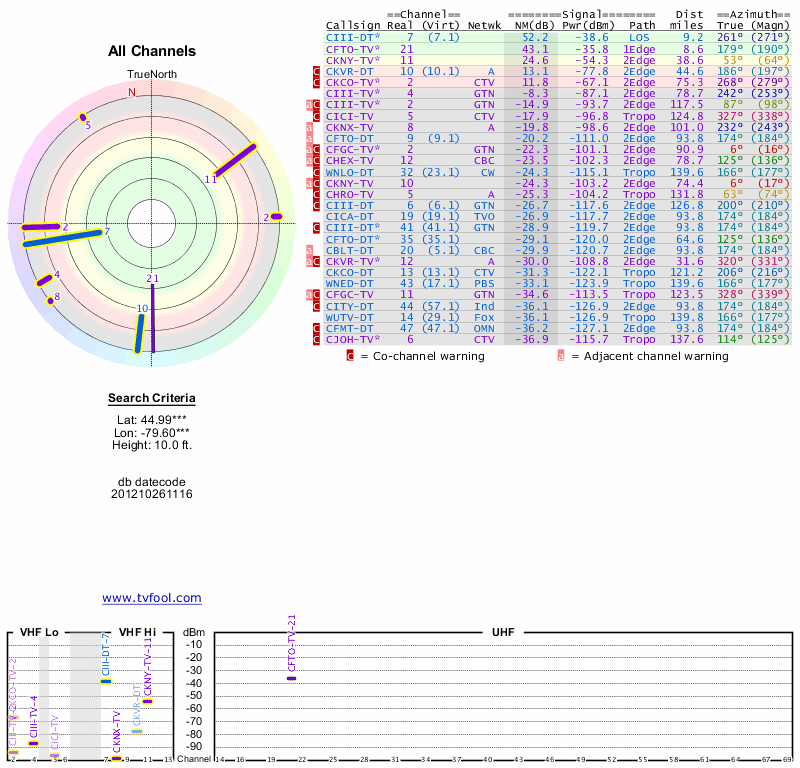Click the CFTO-TV-21 marker in the UHF spectrum

coord(291,678)
